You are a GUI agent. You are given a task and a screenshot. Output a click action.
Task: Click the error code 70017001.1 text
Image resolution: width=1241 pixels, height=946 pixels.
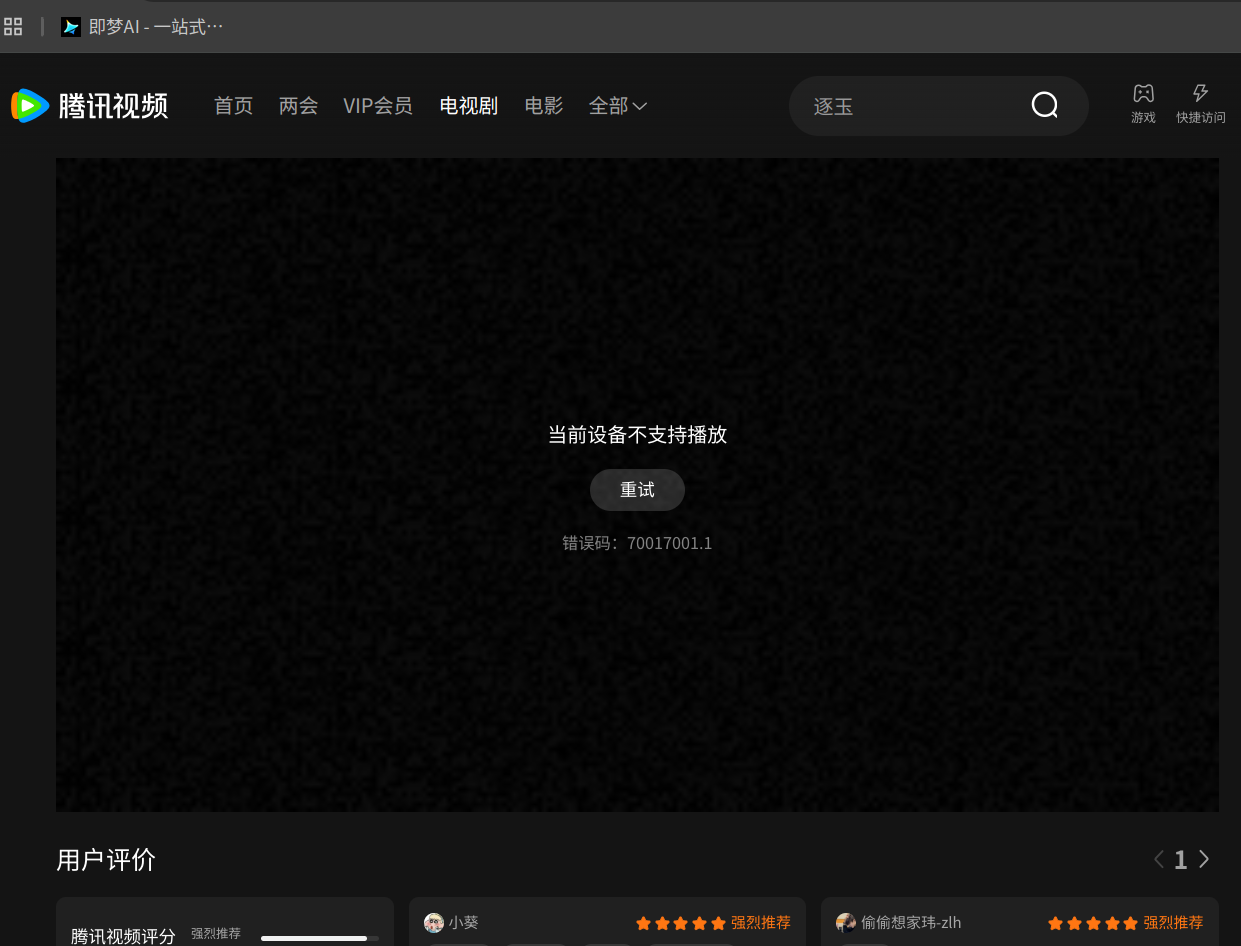pyautogui.click(x=637, y=543)
